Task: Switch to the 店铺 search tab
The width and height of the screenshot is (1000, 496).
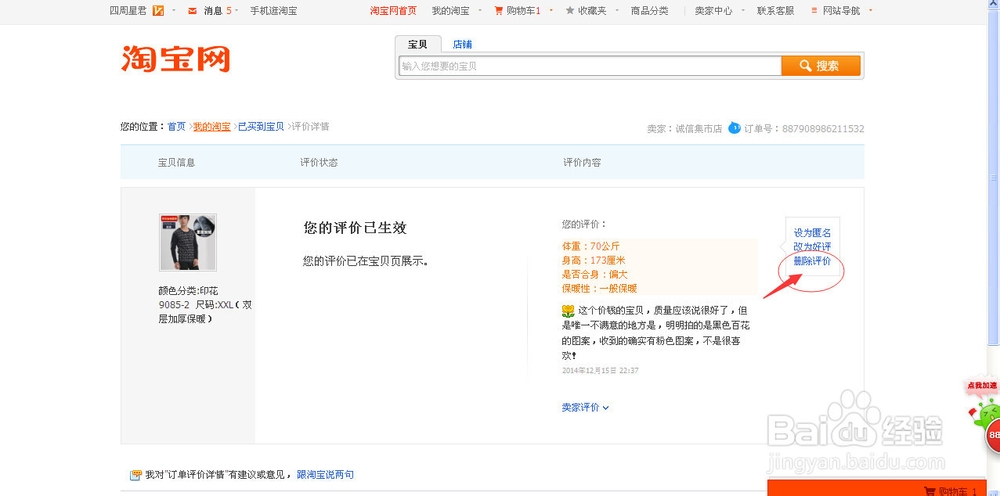Action: pyautogui.click(x=462, y=45)
